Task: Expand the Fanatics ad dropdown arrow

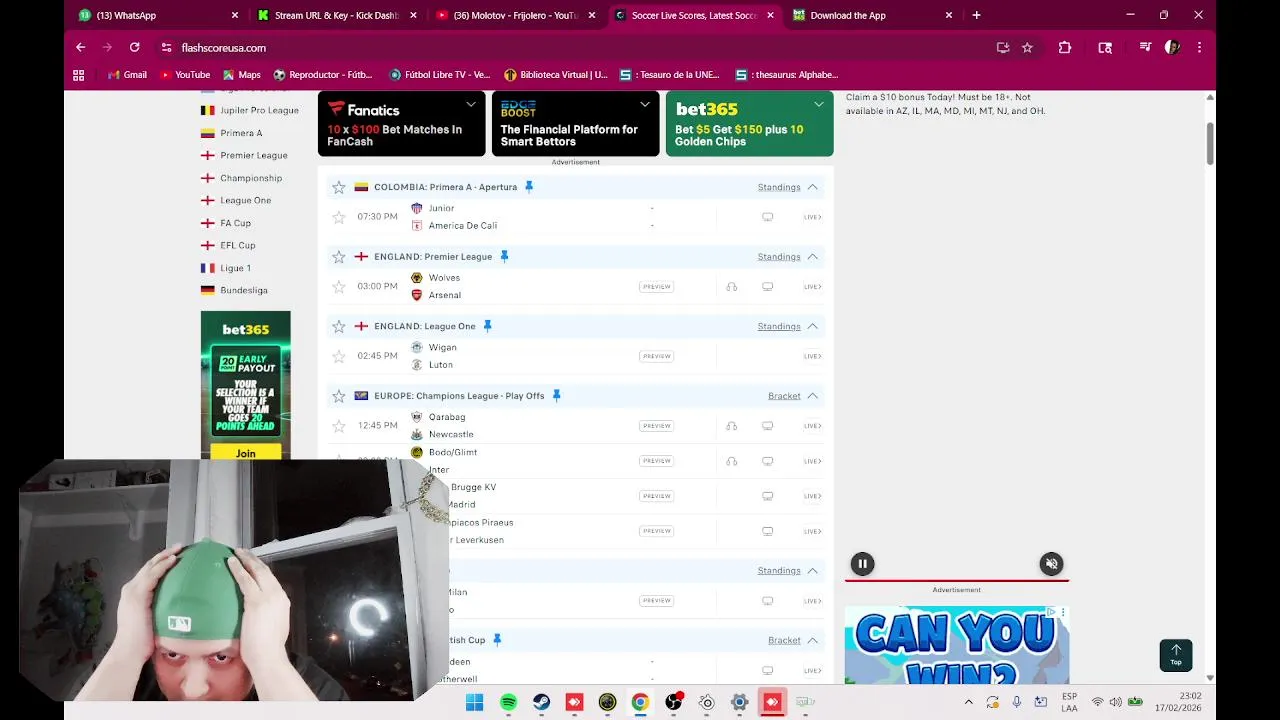Action: point(471,104)
